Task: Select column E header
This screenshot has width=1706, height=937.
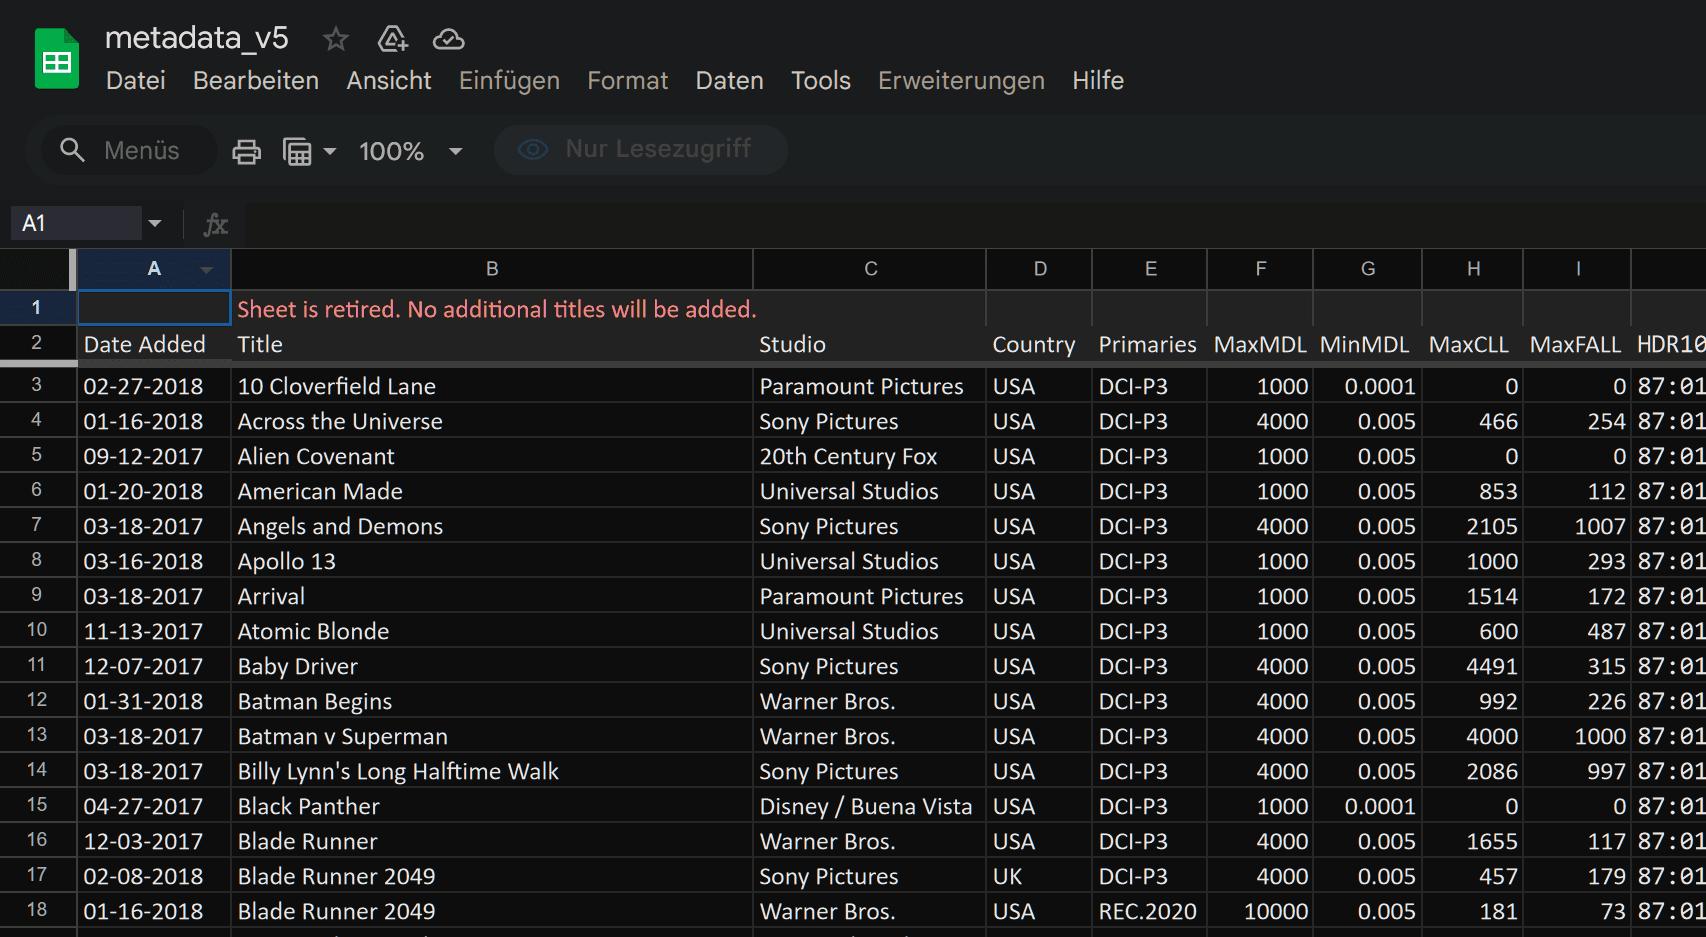Action: click(x=1150, y=269)
